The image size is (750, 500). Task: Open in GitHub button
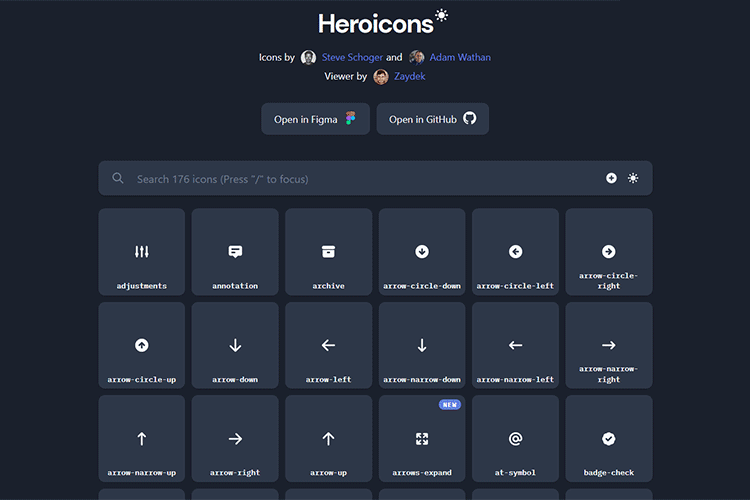point(432,119)
